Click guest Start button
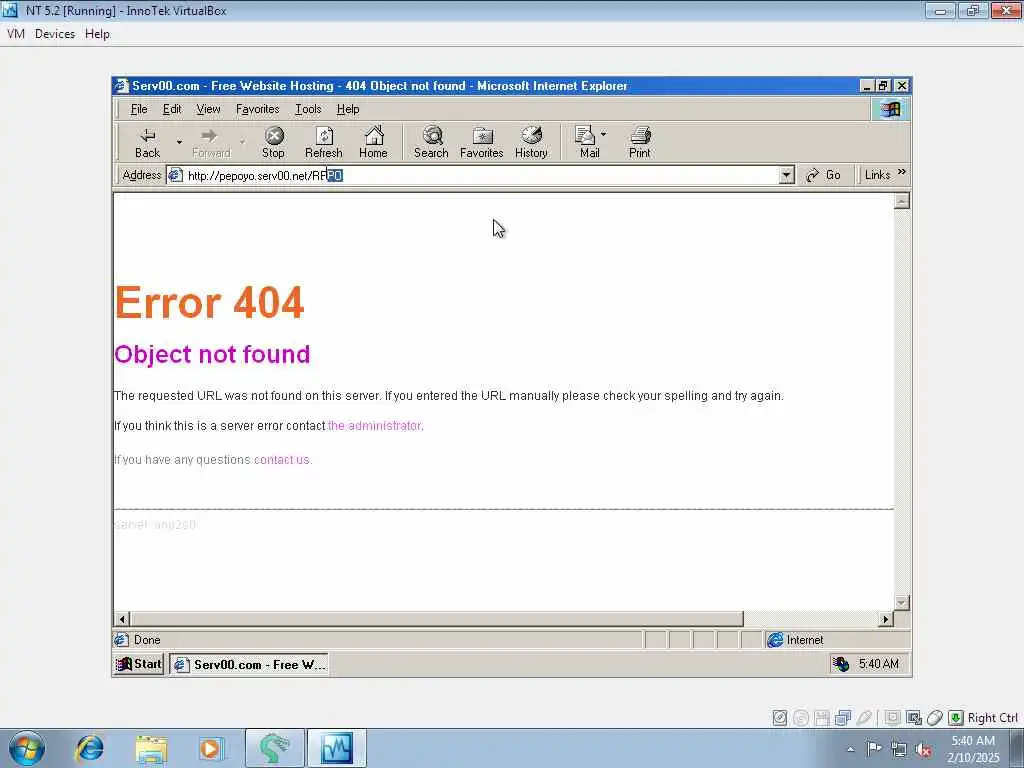 (138, 664)
